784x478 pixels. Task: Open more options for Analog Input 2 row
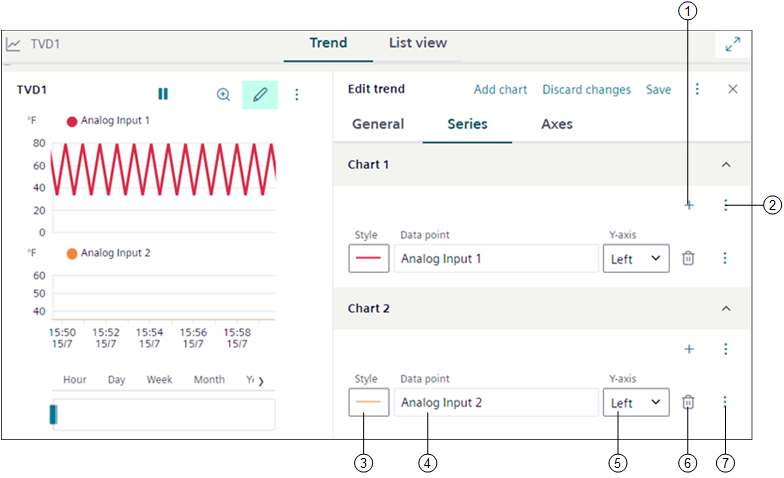pos(725,402)
